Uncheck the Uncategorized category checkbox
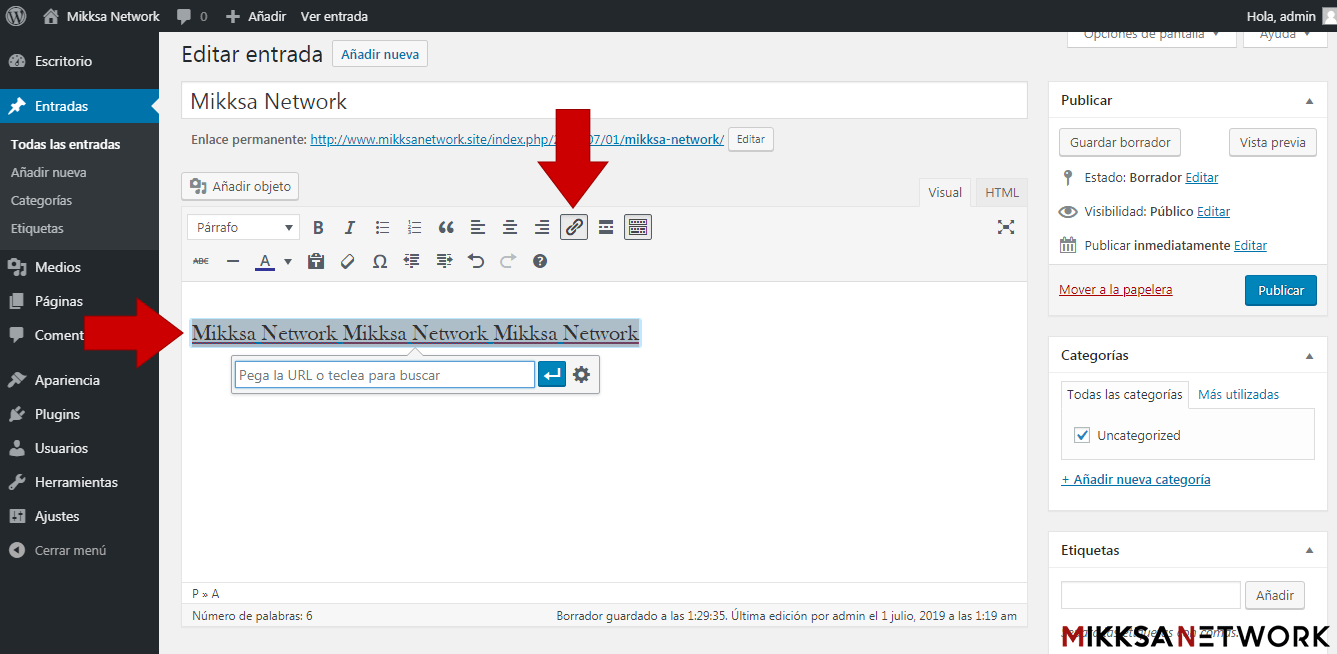This screenshot has height=654, width=1337. point(1082,435)
